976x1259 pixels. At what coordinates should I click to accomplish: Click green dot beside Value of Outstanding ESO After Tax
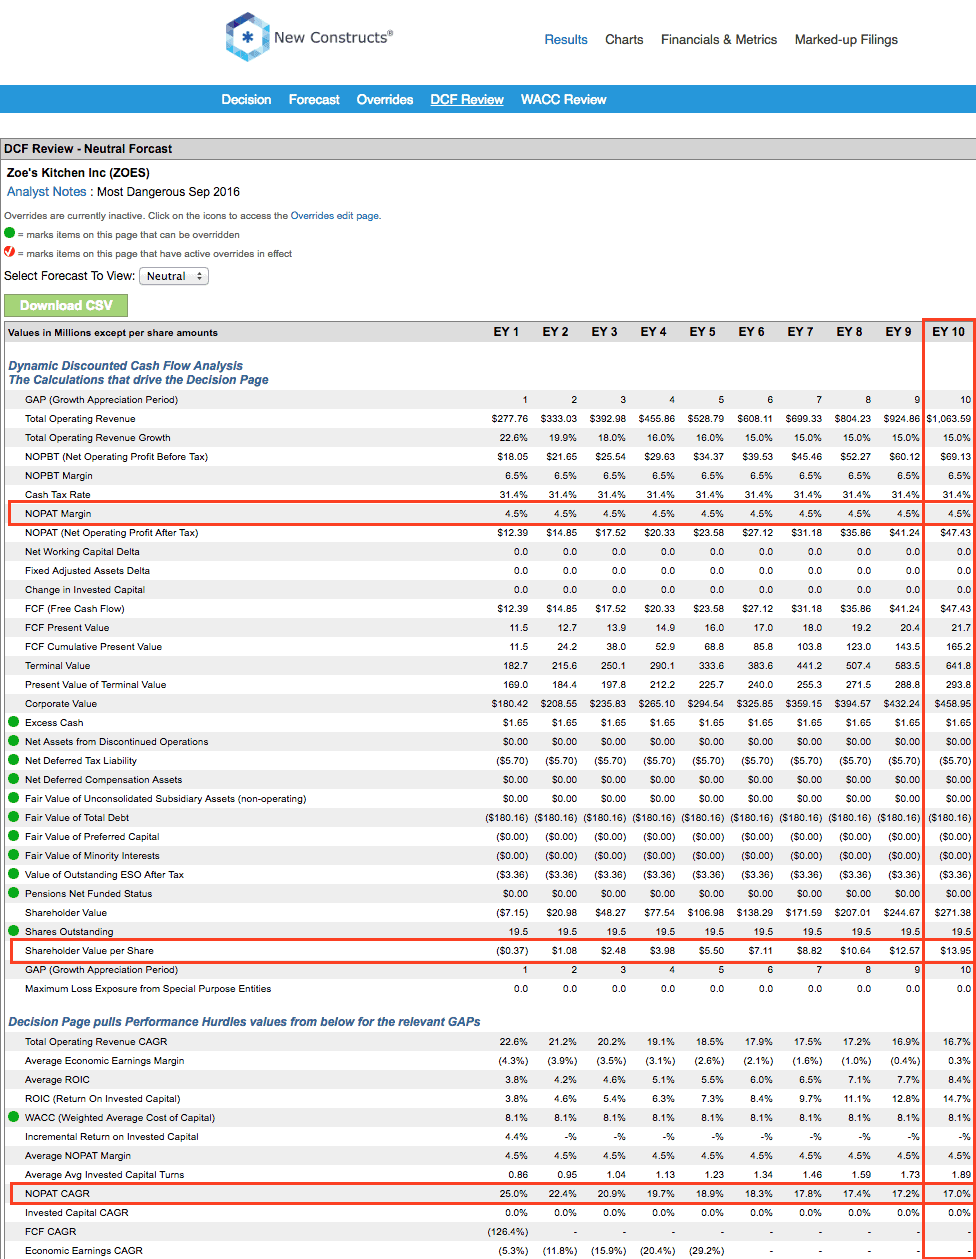click(x=13, y=874)
